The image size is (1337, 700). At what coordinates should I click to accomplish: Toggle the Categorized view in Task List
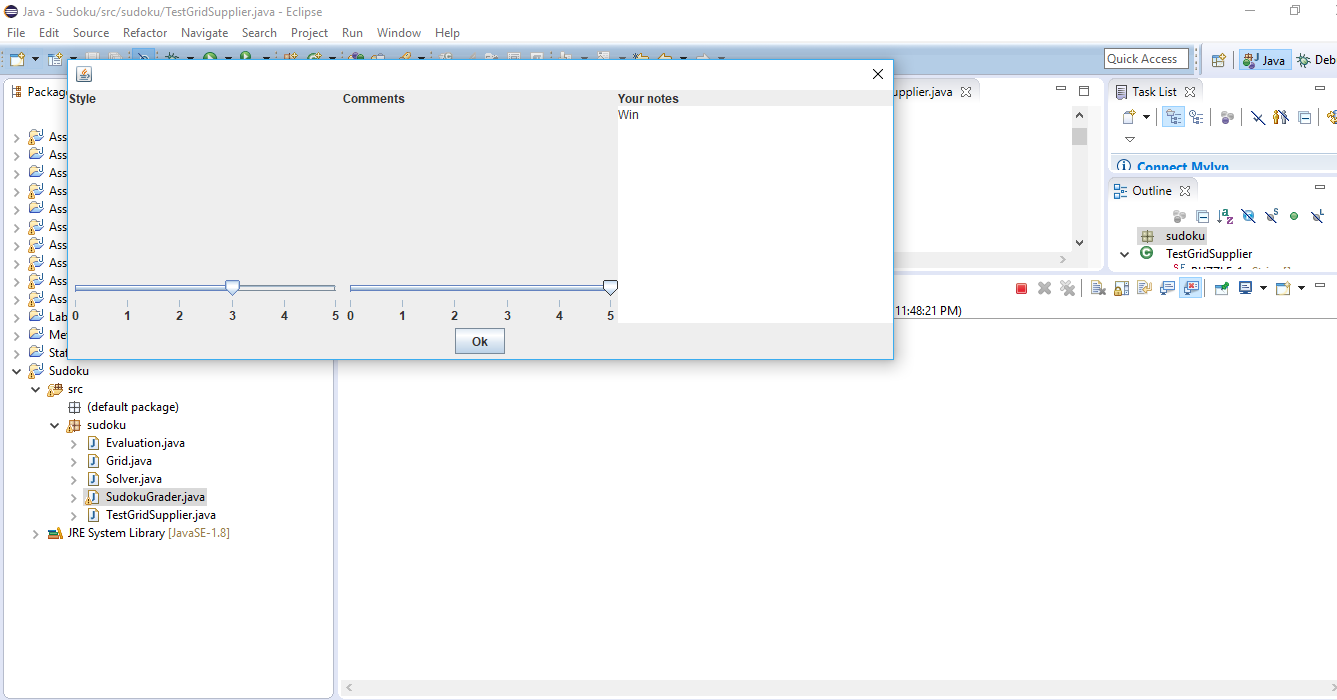tap(1173, 117)
